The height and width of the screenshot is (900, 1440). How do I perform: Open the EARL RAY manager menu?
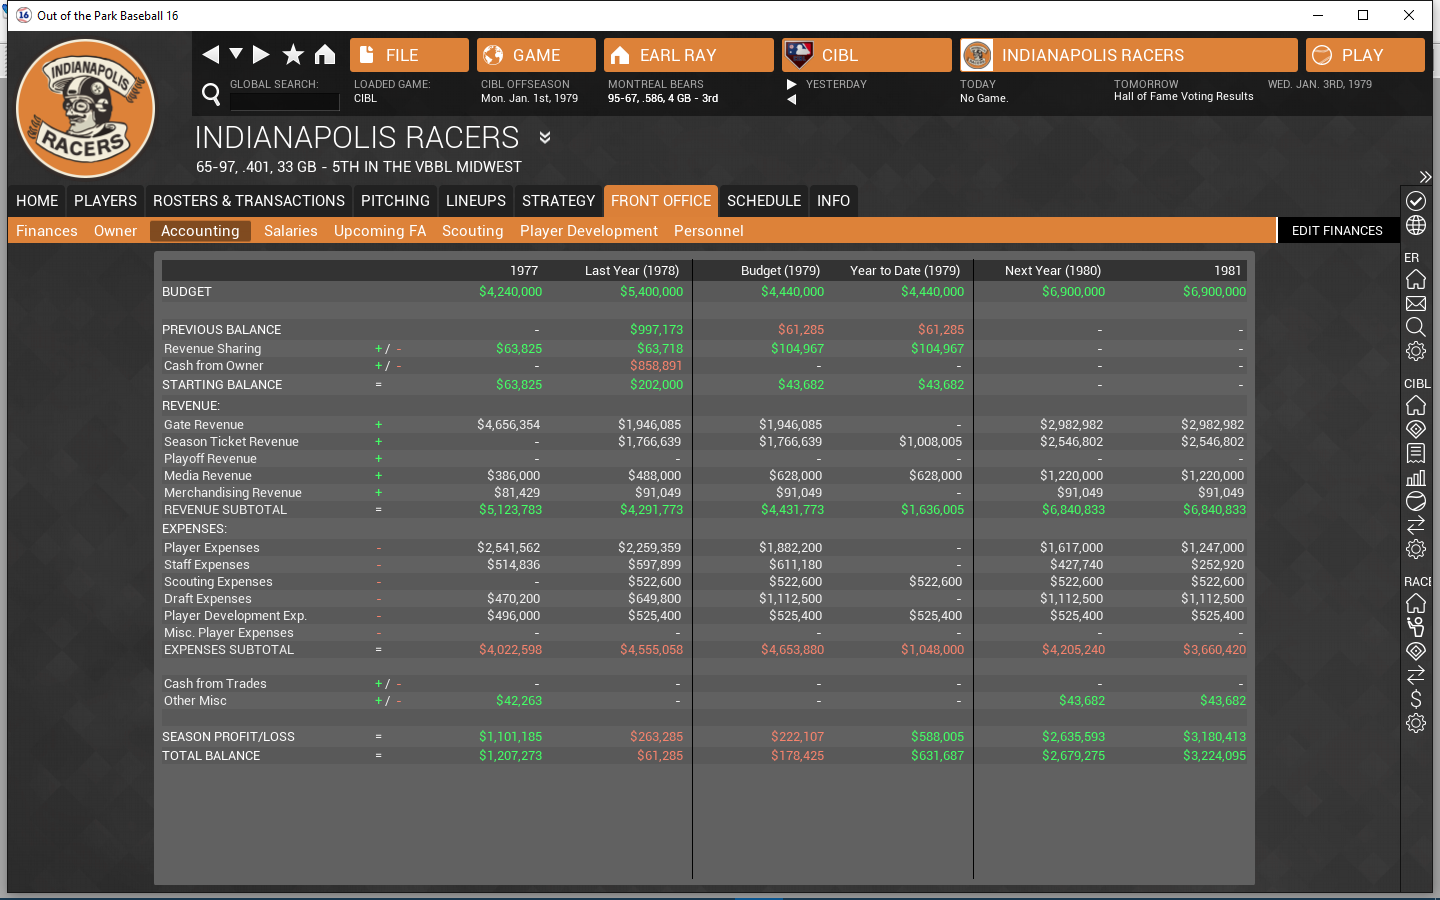[x=689, y=55]
